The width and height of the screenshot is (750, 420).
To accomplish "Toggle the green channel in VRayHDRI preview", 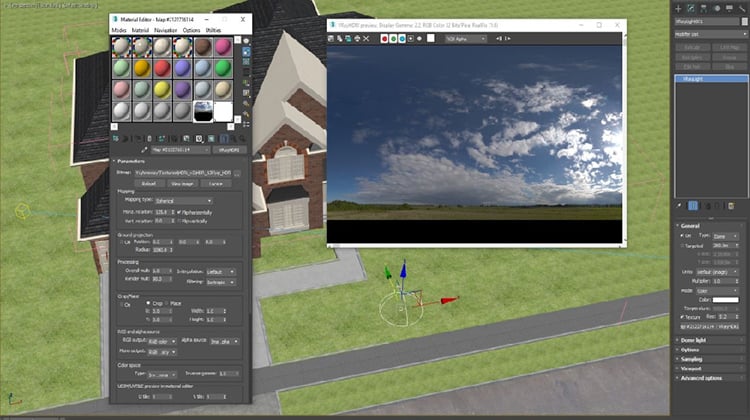I will (x=393, y=38).
